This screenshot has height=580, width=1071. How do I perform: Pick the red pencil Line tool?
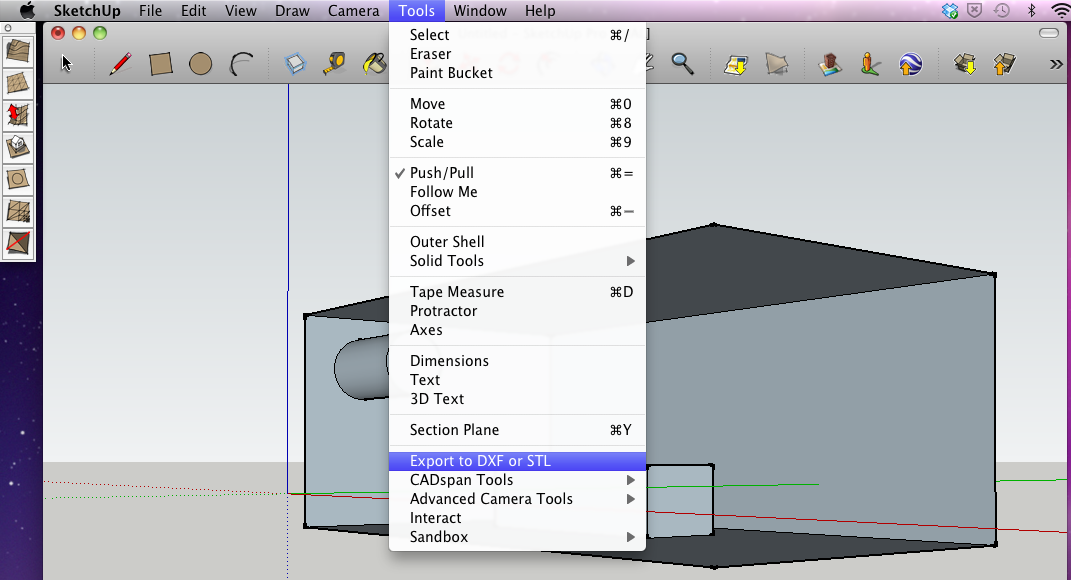(x=120, y=64)
